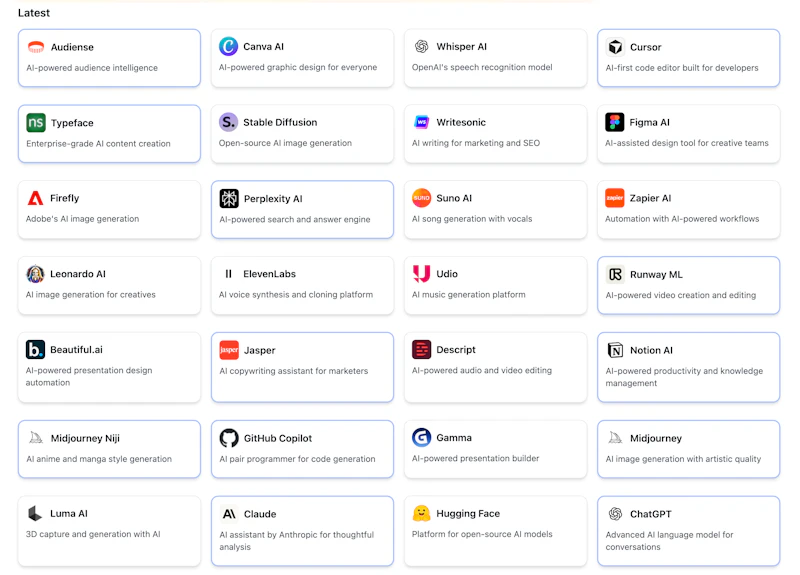This screenshot has height=575, width=800.
Task: Open the ChatGPT title link
Action: 651,514
